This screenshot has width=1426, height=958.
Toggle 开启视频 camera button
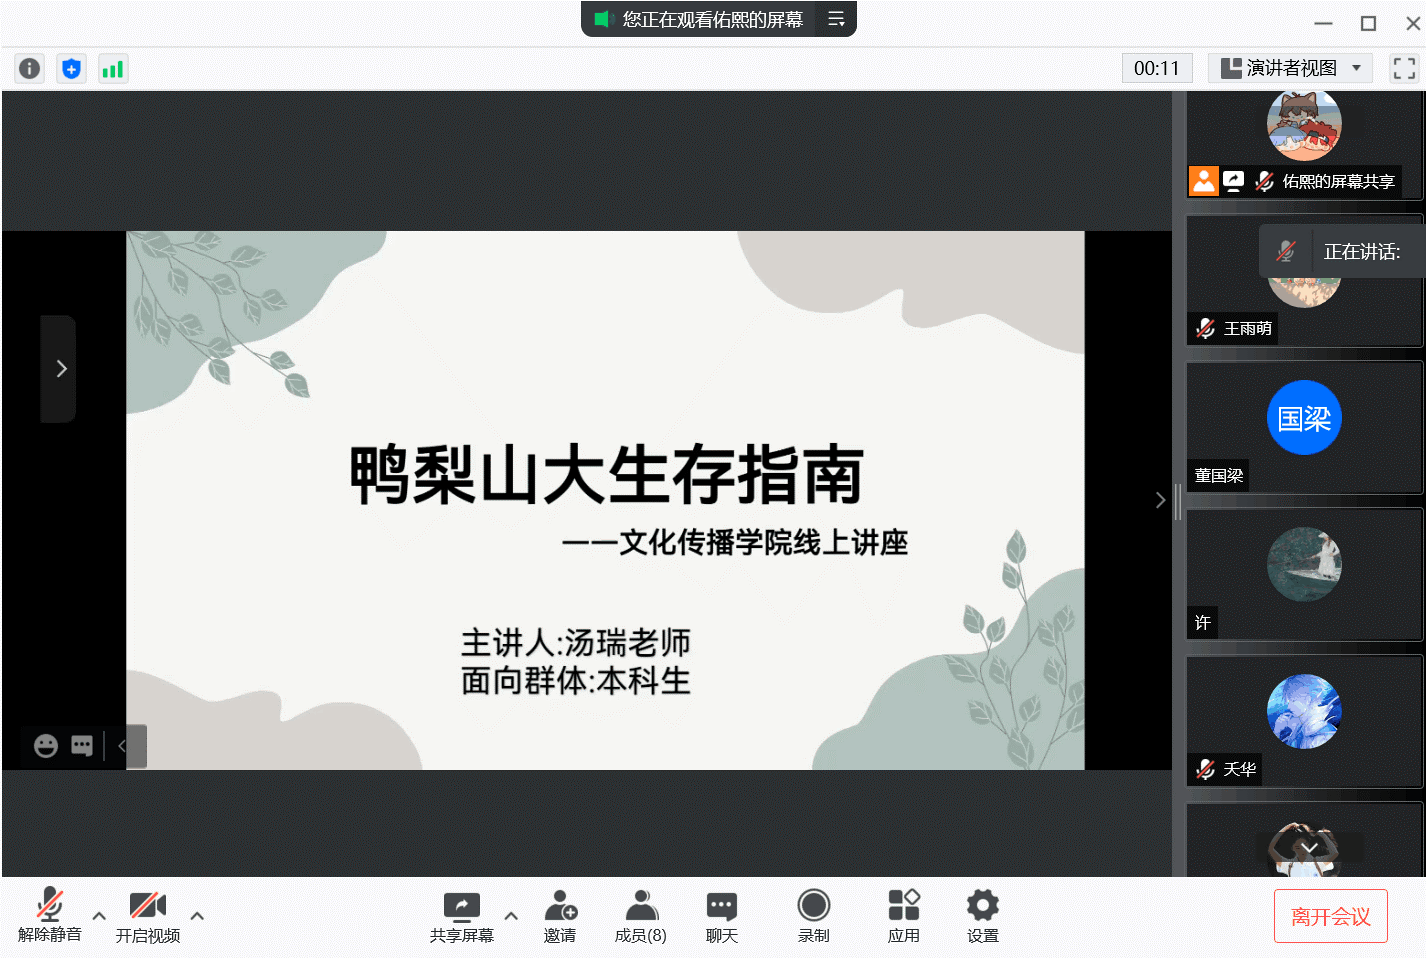[147, 915]
